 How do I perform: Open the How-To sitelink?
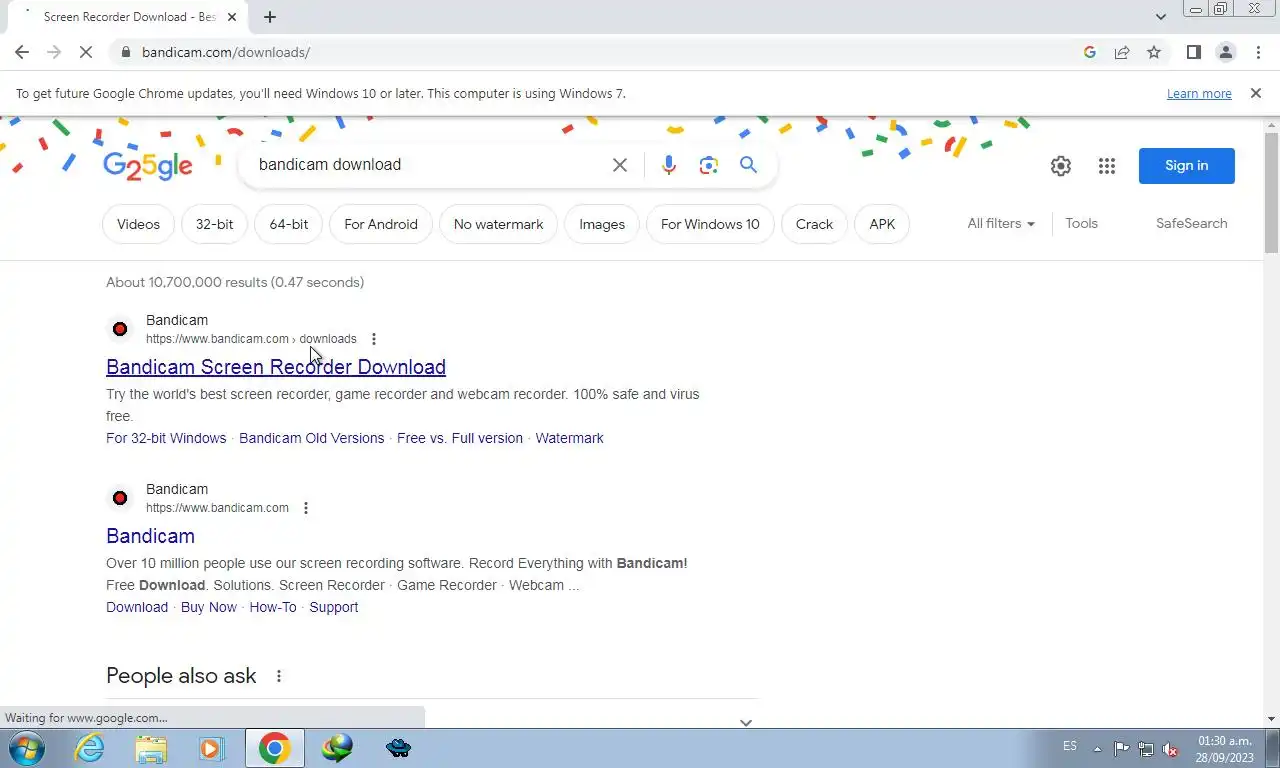(273, 607)
